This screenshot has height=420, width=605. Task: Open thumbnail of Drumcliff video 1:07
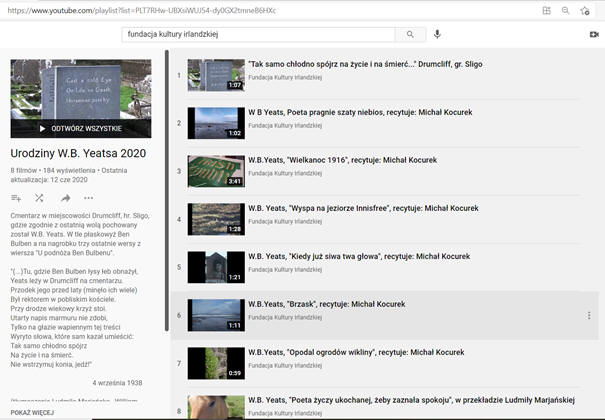coord(216,75)
